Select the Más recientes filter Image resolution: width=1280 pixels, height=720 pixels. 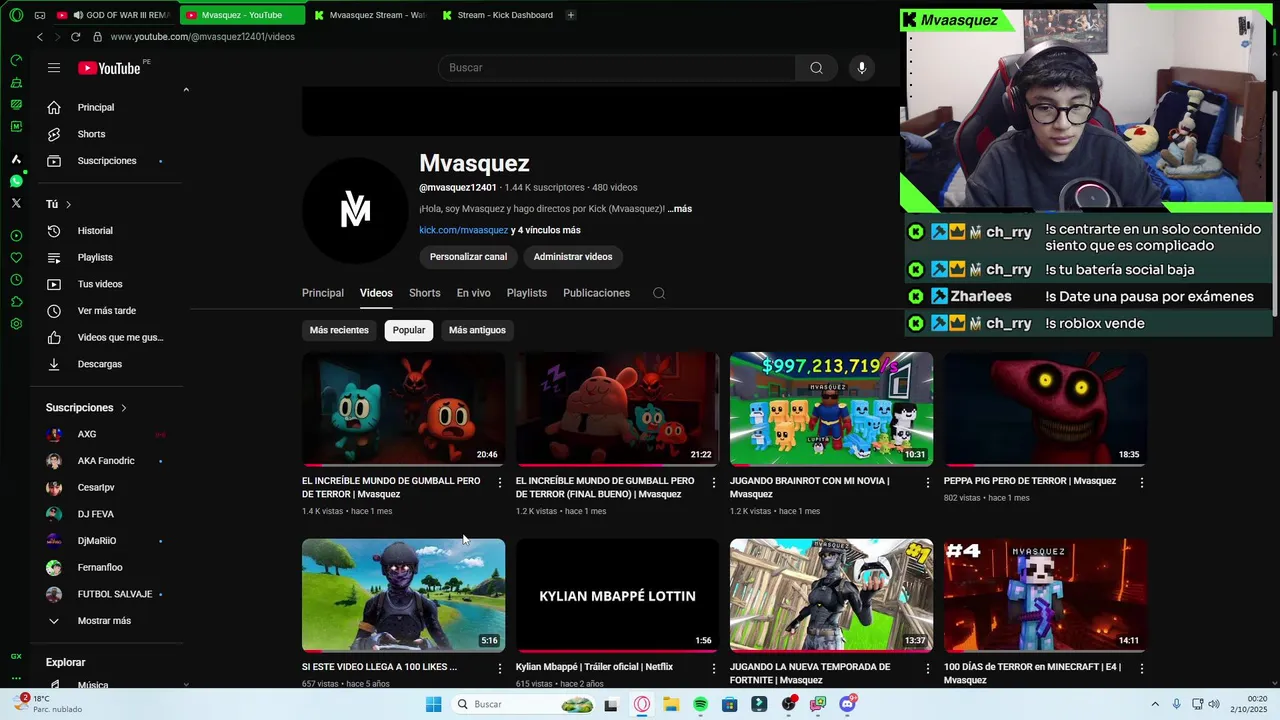click(339, 330)
